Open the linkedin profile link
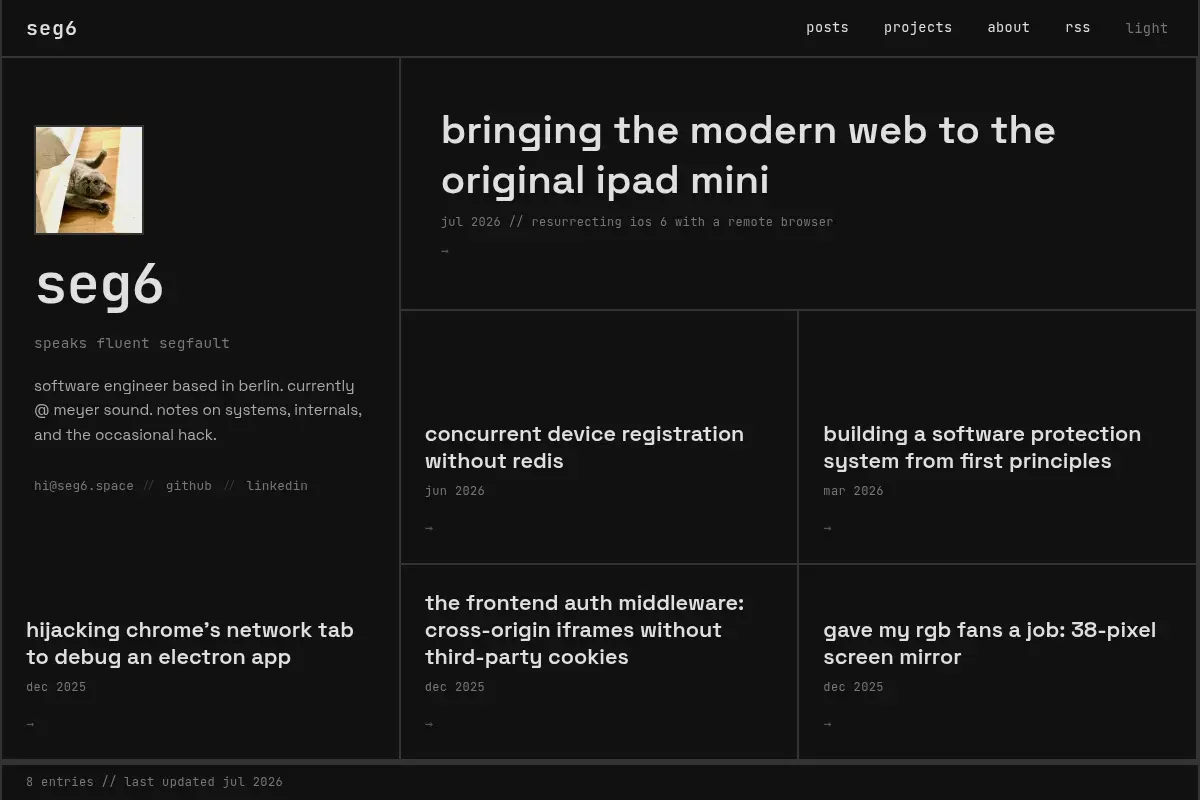The height and width of the screenshot is (800, 1200). (277, 486)
